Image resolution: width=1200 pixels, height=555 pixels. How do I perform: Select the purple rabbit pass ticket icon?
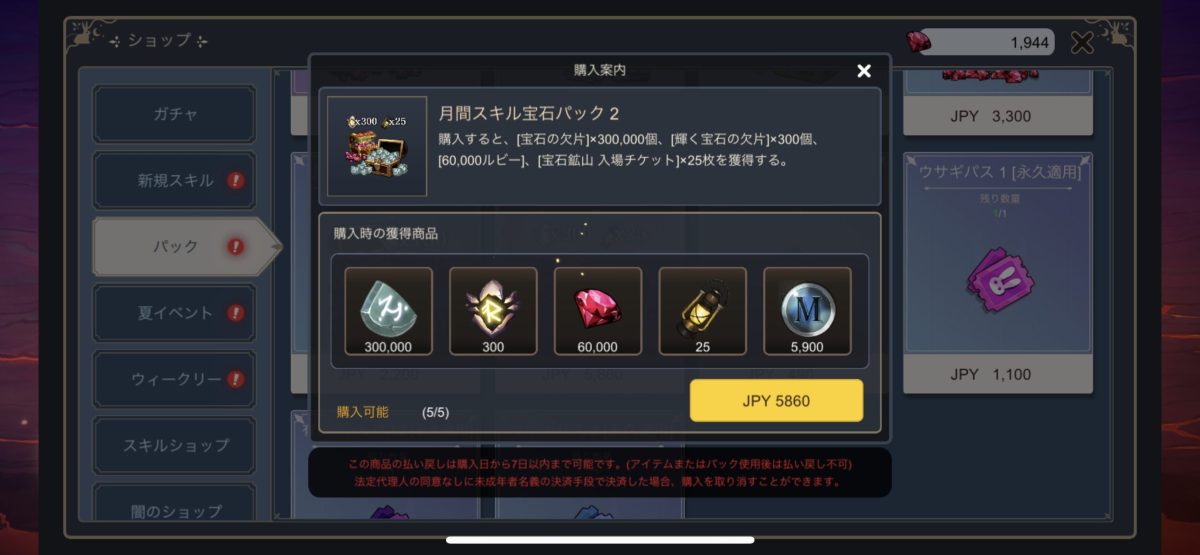pos(997,278)
